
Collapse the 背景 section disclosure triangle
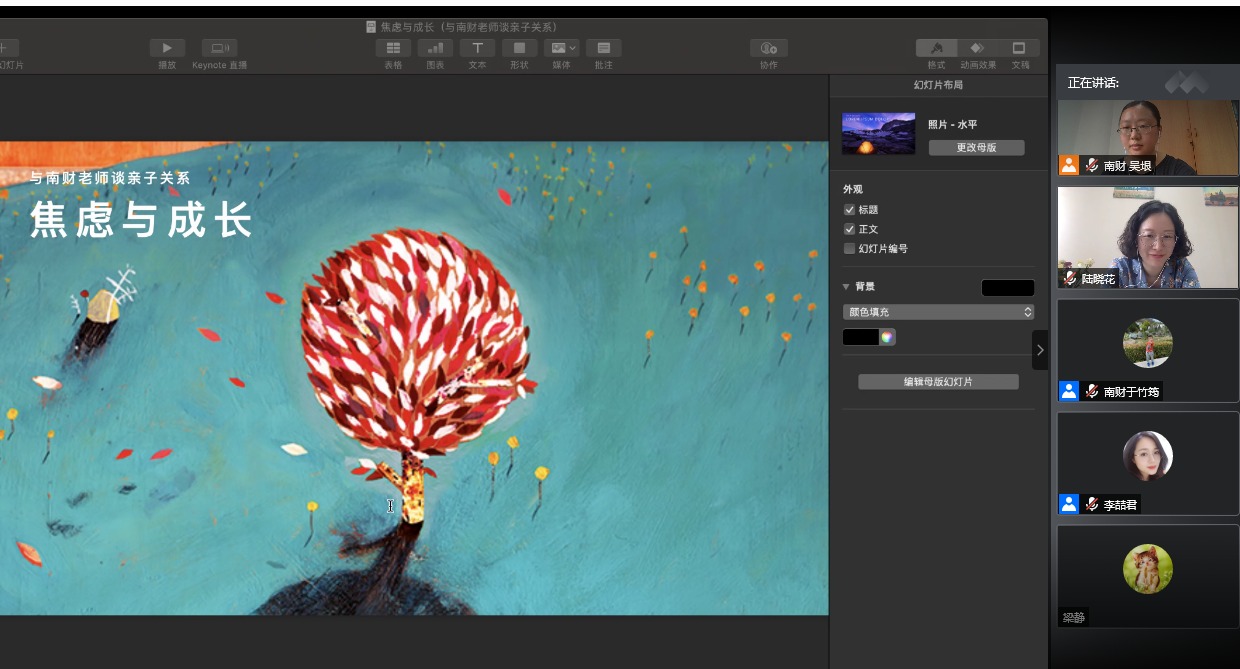coord(846,287)
